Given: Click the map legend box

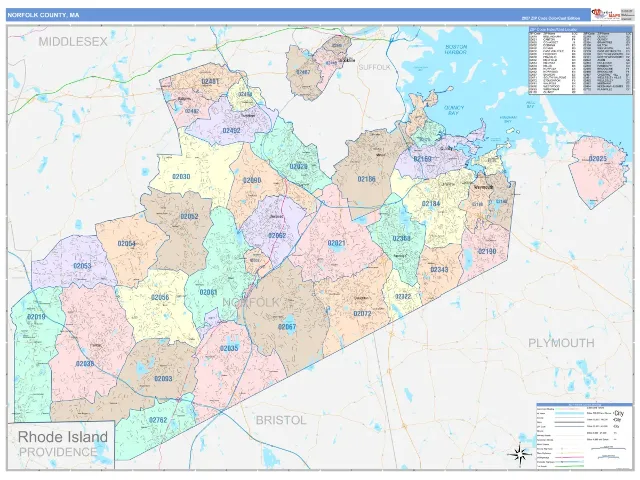Looking at the screenshot, I should coord(584,435).
